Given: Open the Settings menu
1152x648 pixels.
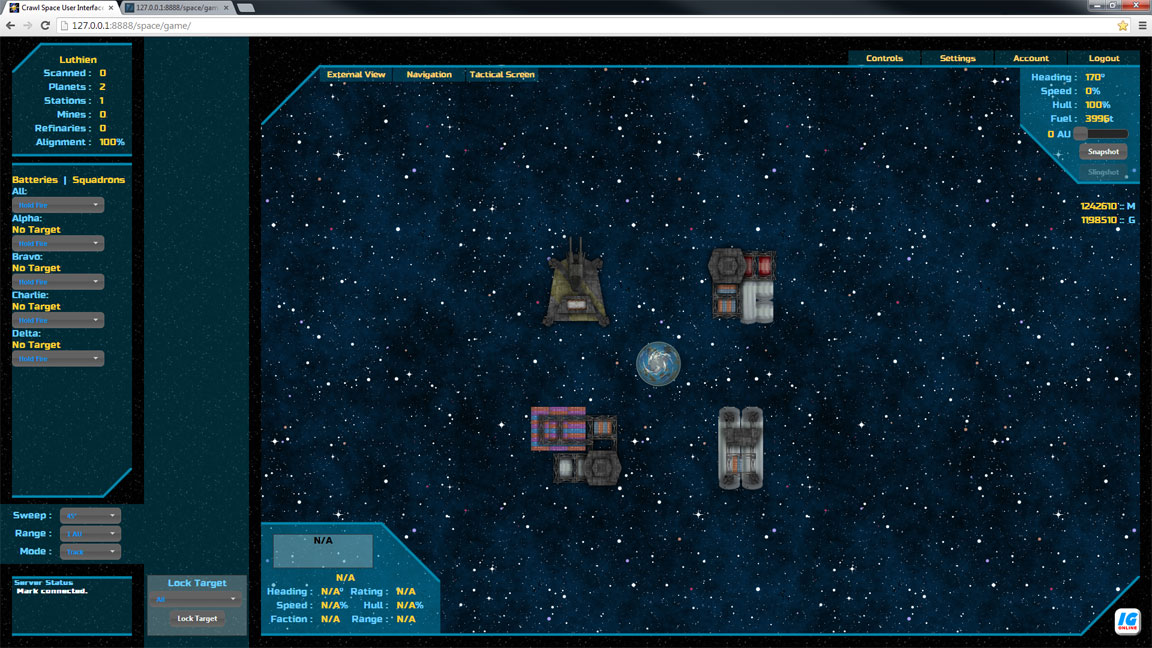Looking at the screenshot, I should 957,59.
